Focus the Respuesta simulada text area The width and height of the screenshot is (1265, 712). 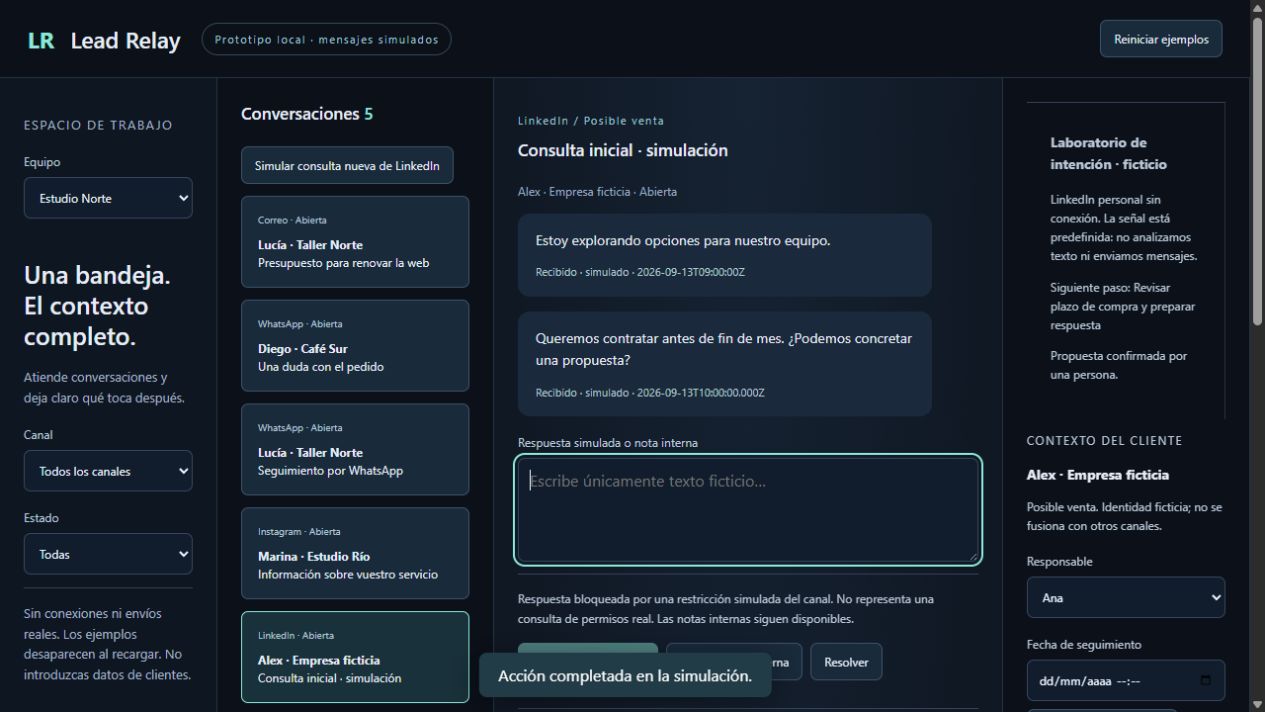(x=749, y=510)
